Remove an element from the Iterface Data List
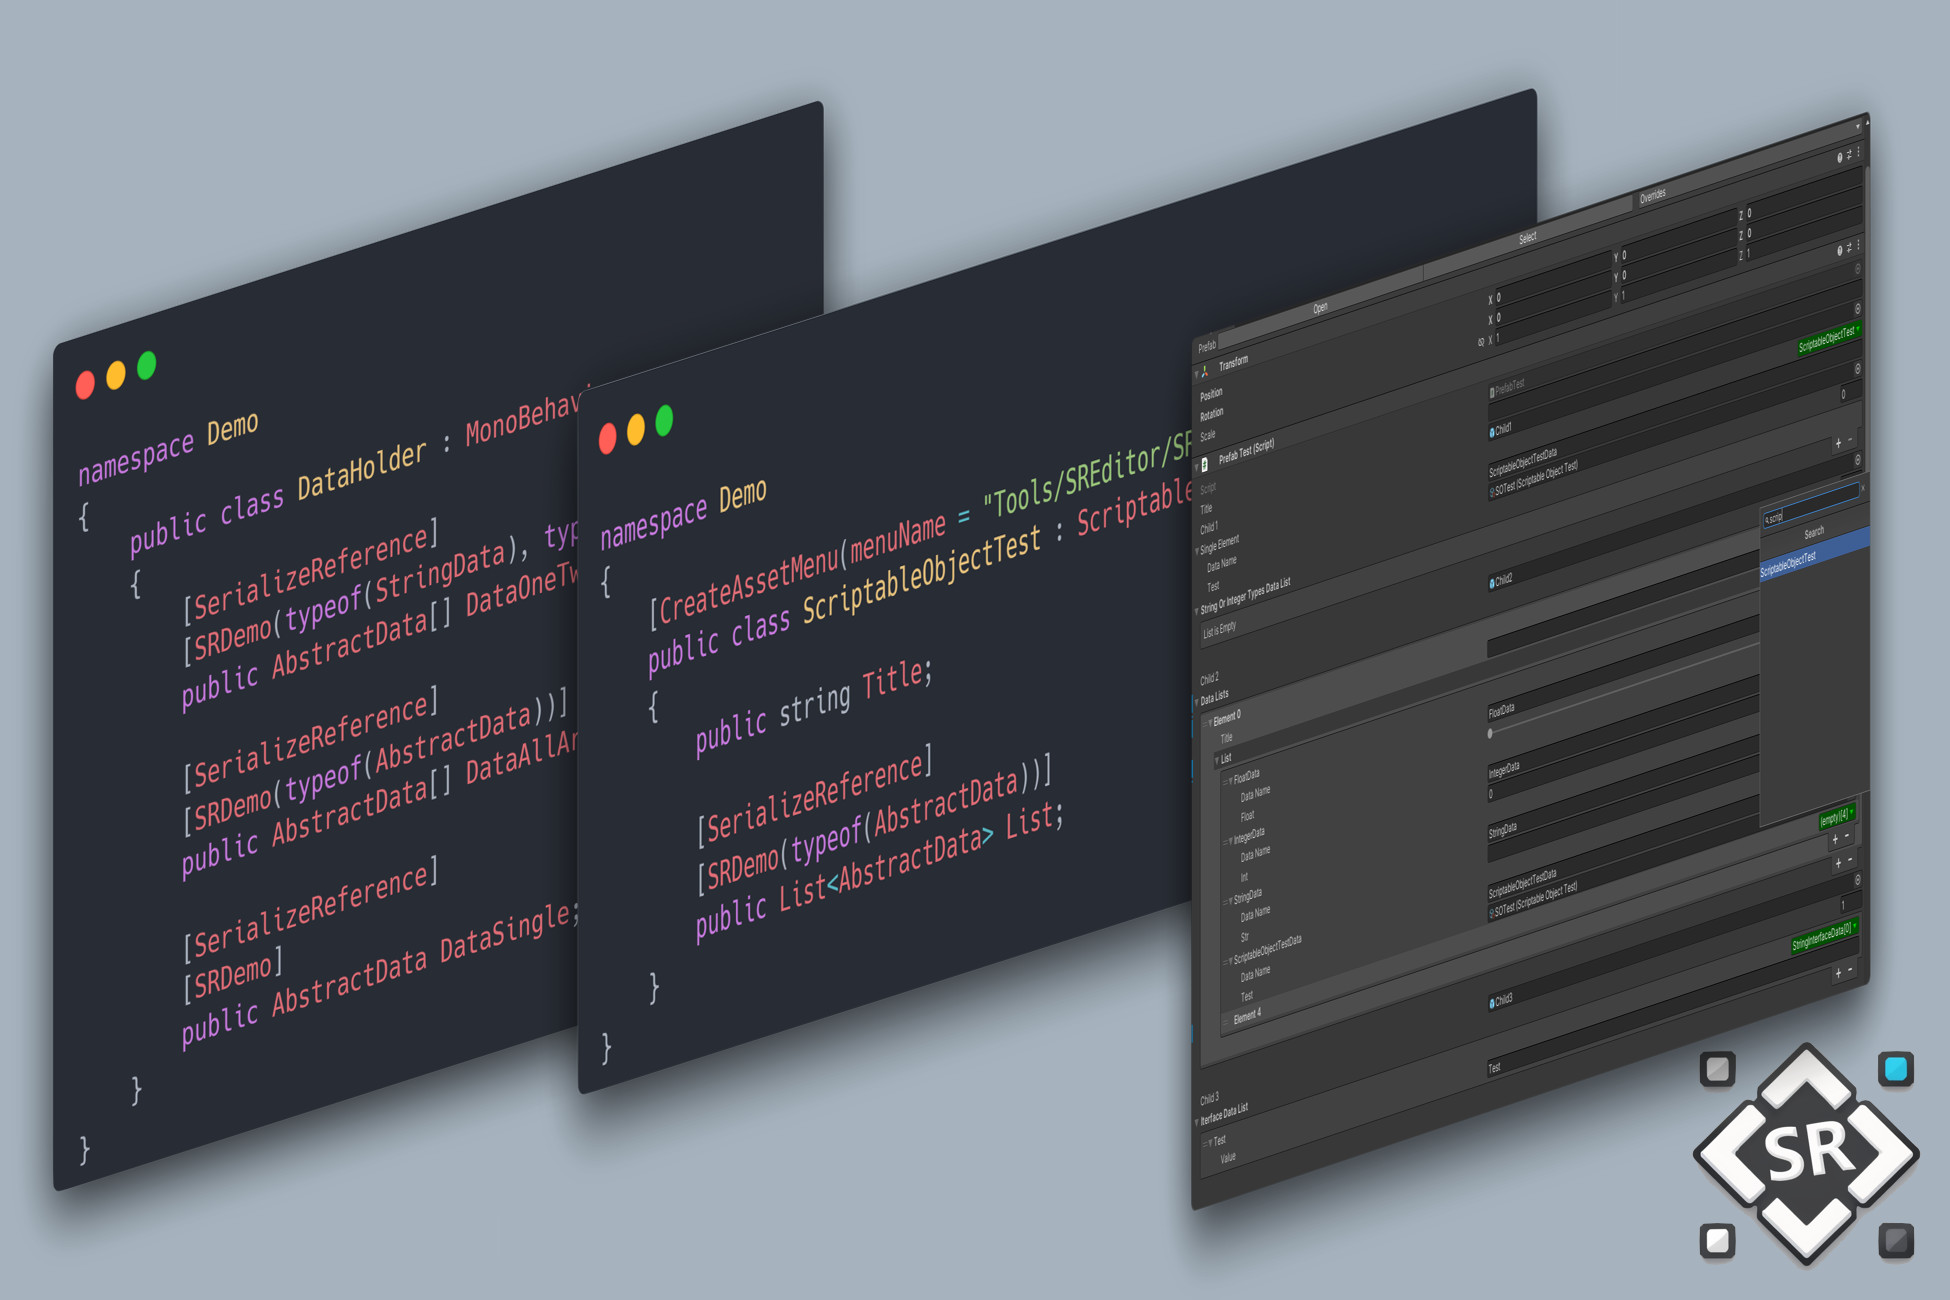 tap(1850, 969)
